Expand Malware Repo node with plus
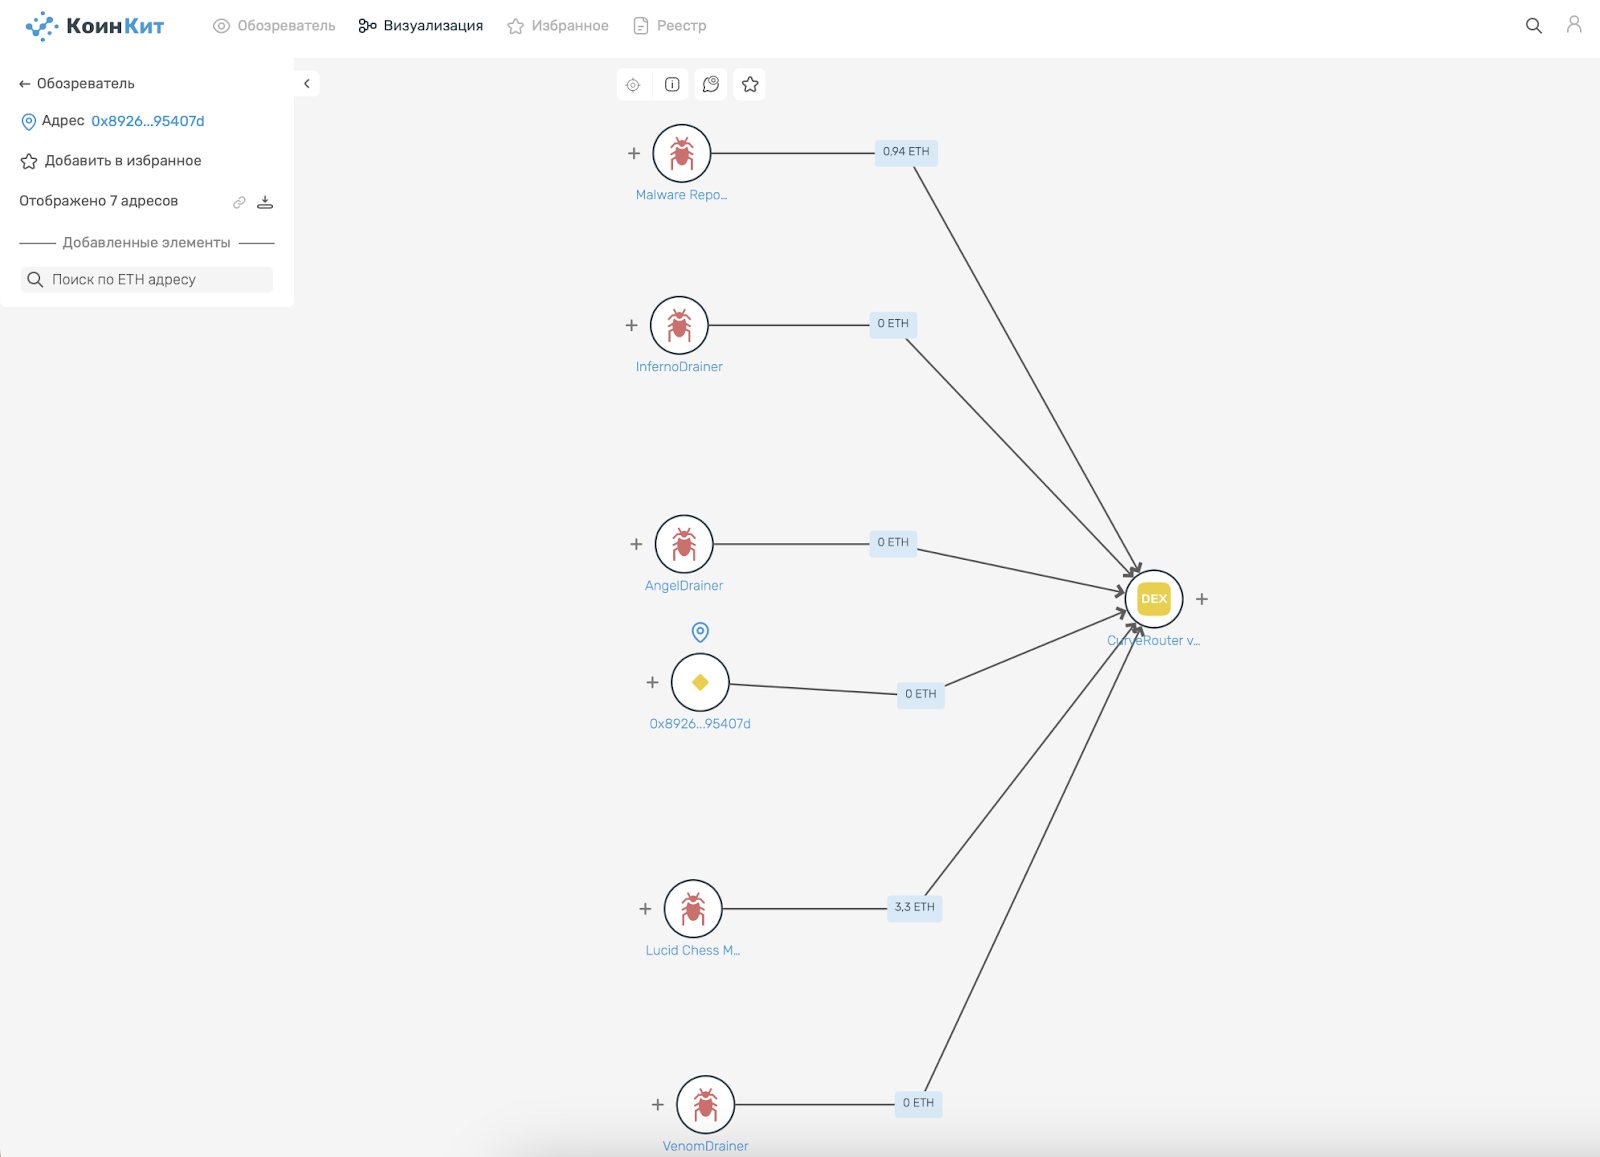The image size is (1600, 1157). coord(634,153)
